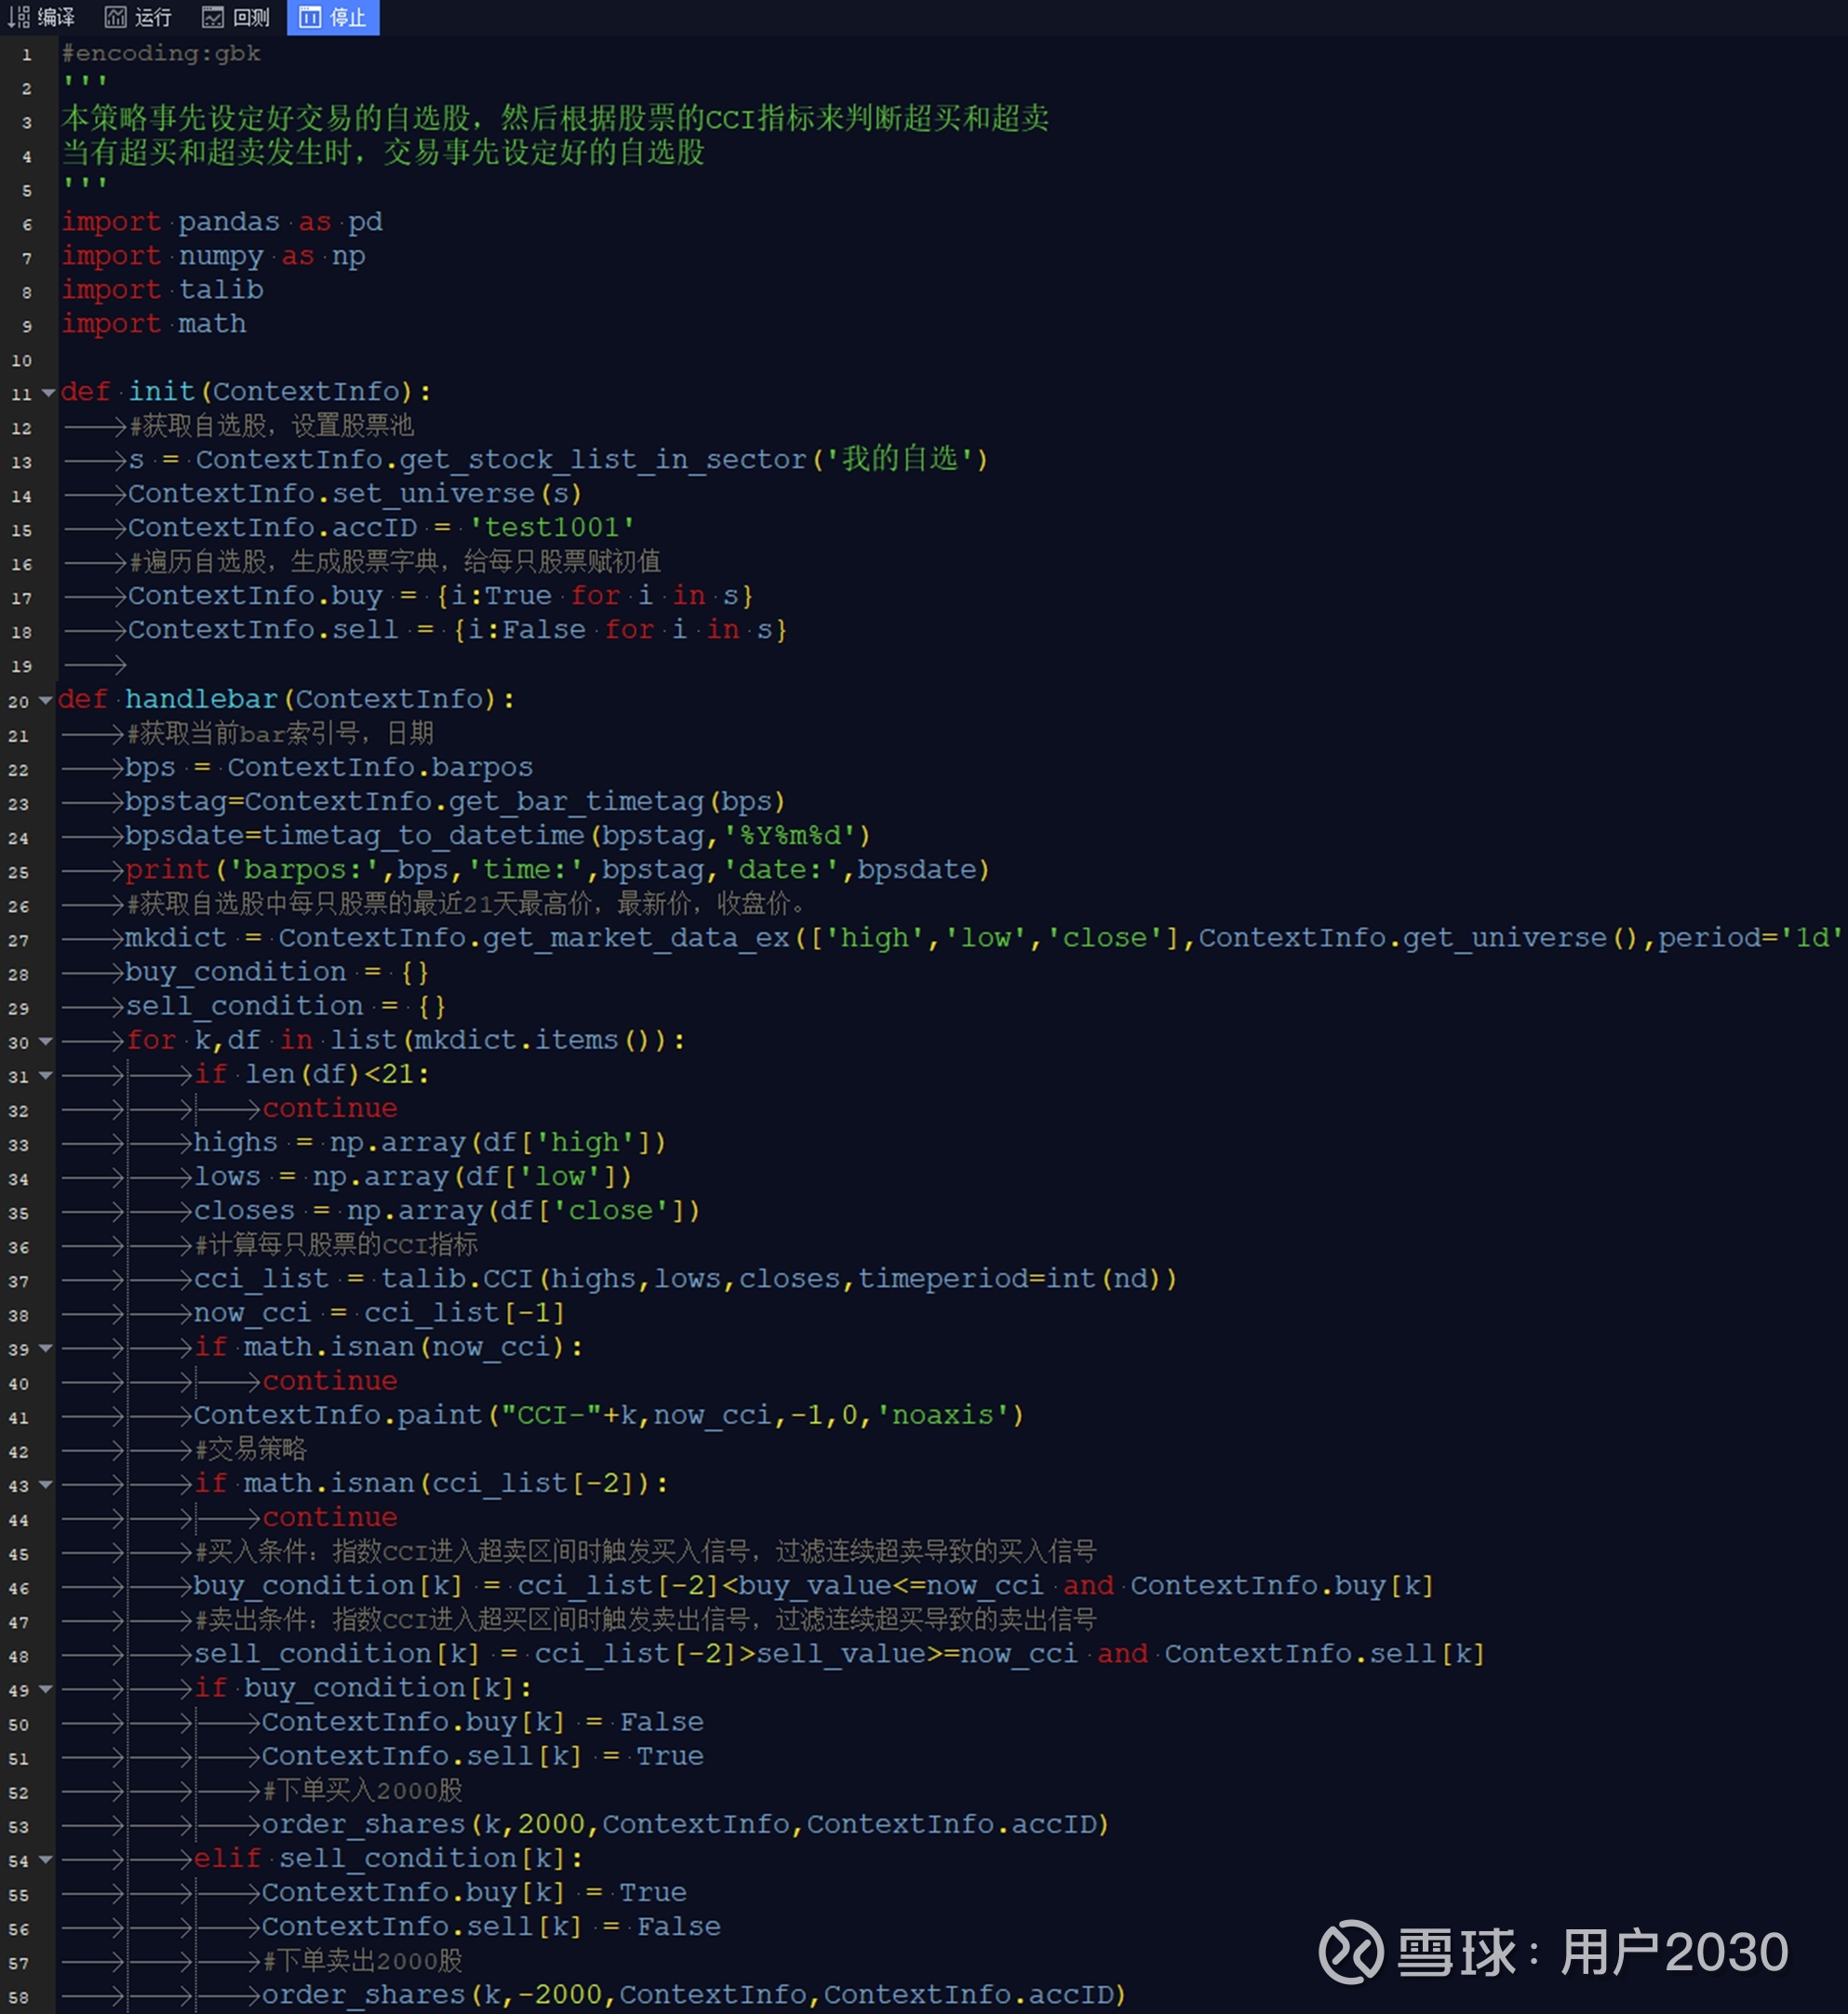
Task: Collapse the handlebar function at line 20
Action: (46, 700)
